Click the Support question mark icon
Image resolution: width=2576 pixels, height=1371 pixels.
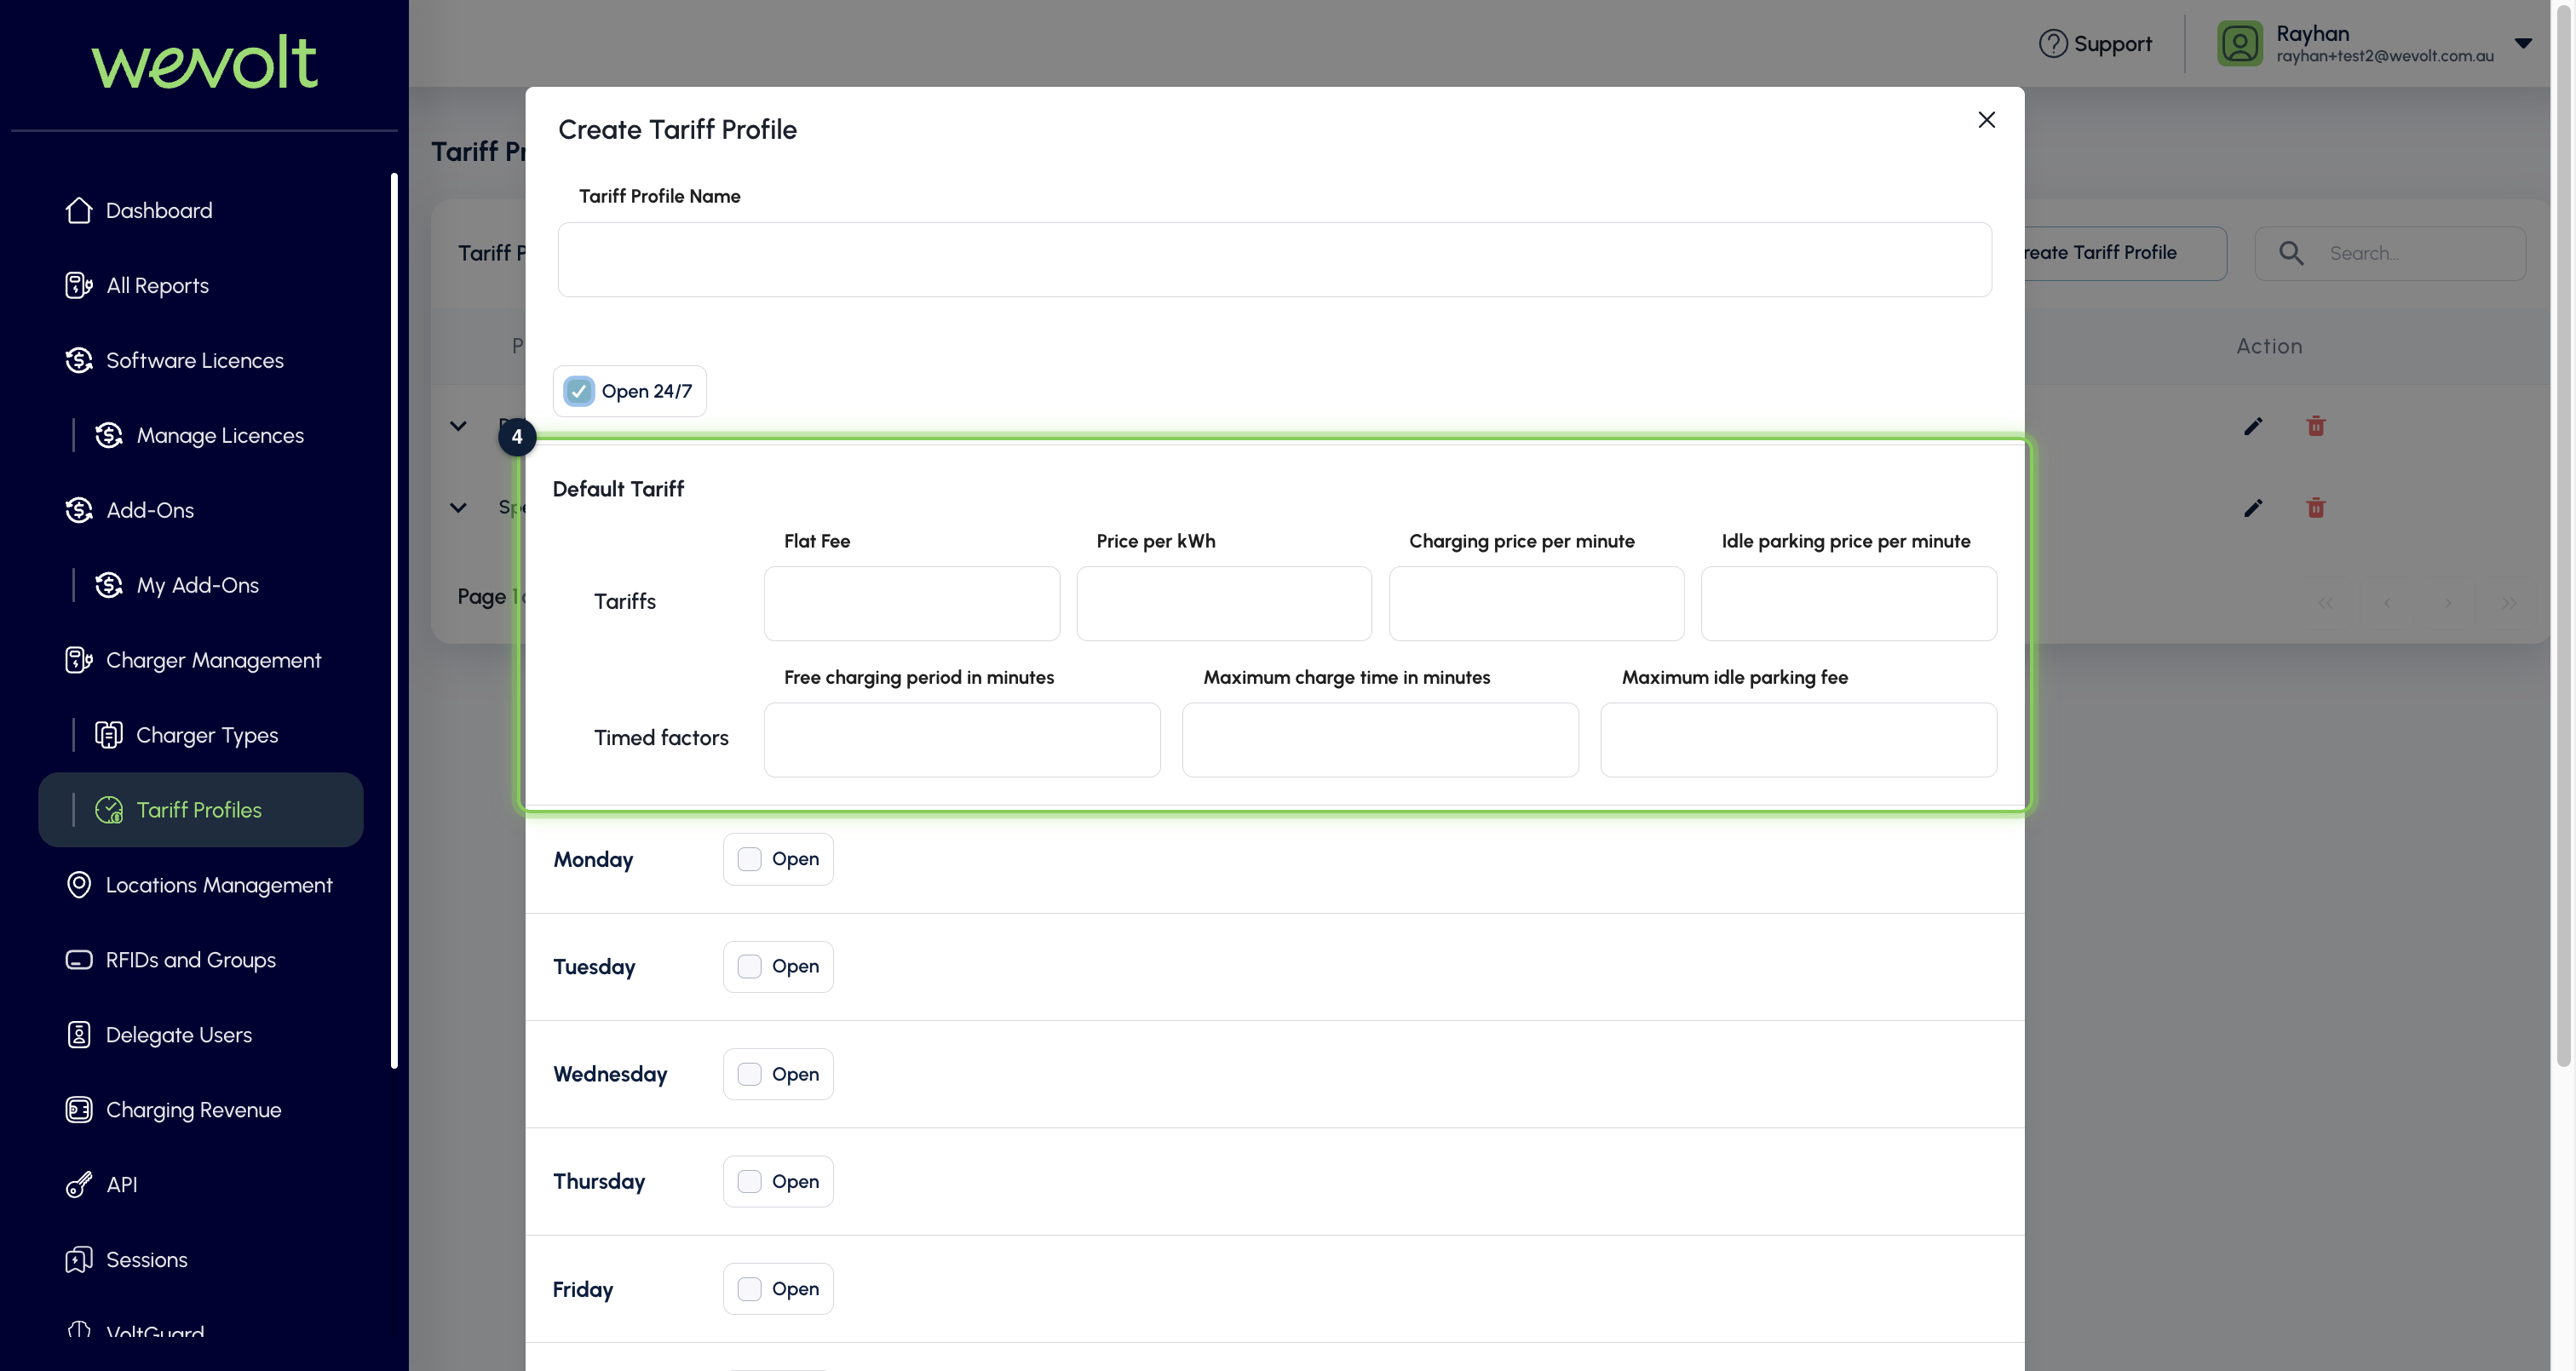point(2052,43)
